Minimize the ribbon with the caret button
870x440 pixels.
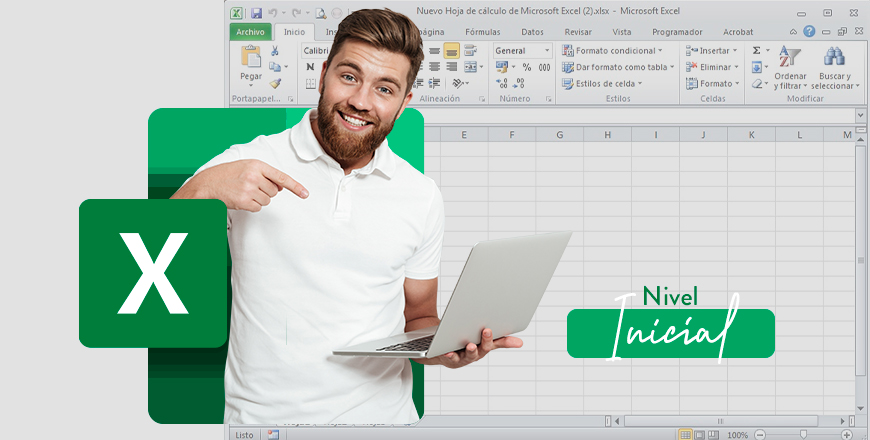tap(793, 32)
